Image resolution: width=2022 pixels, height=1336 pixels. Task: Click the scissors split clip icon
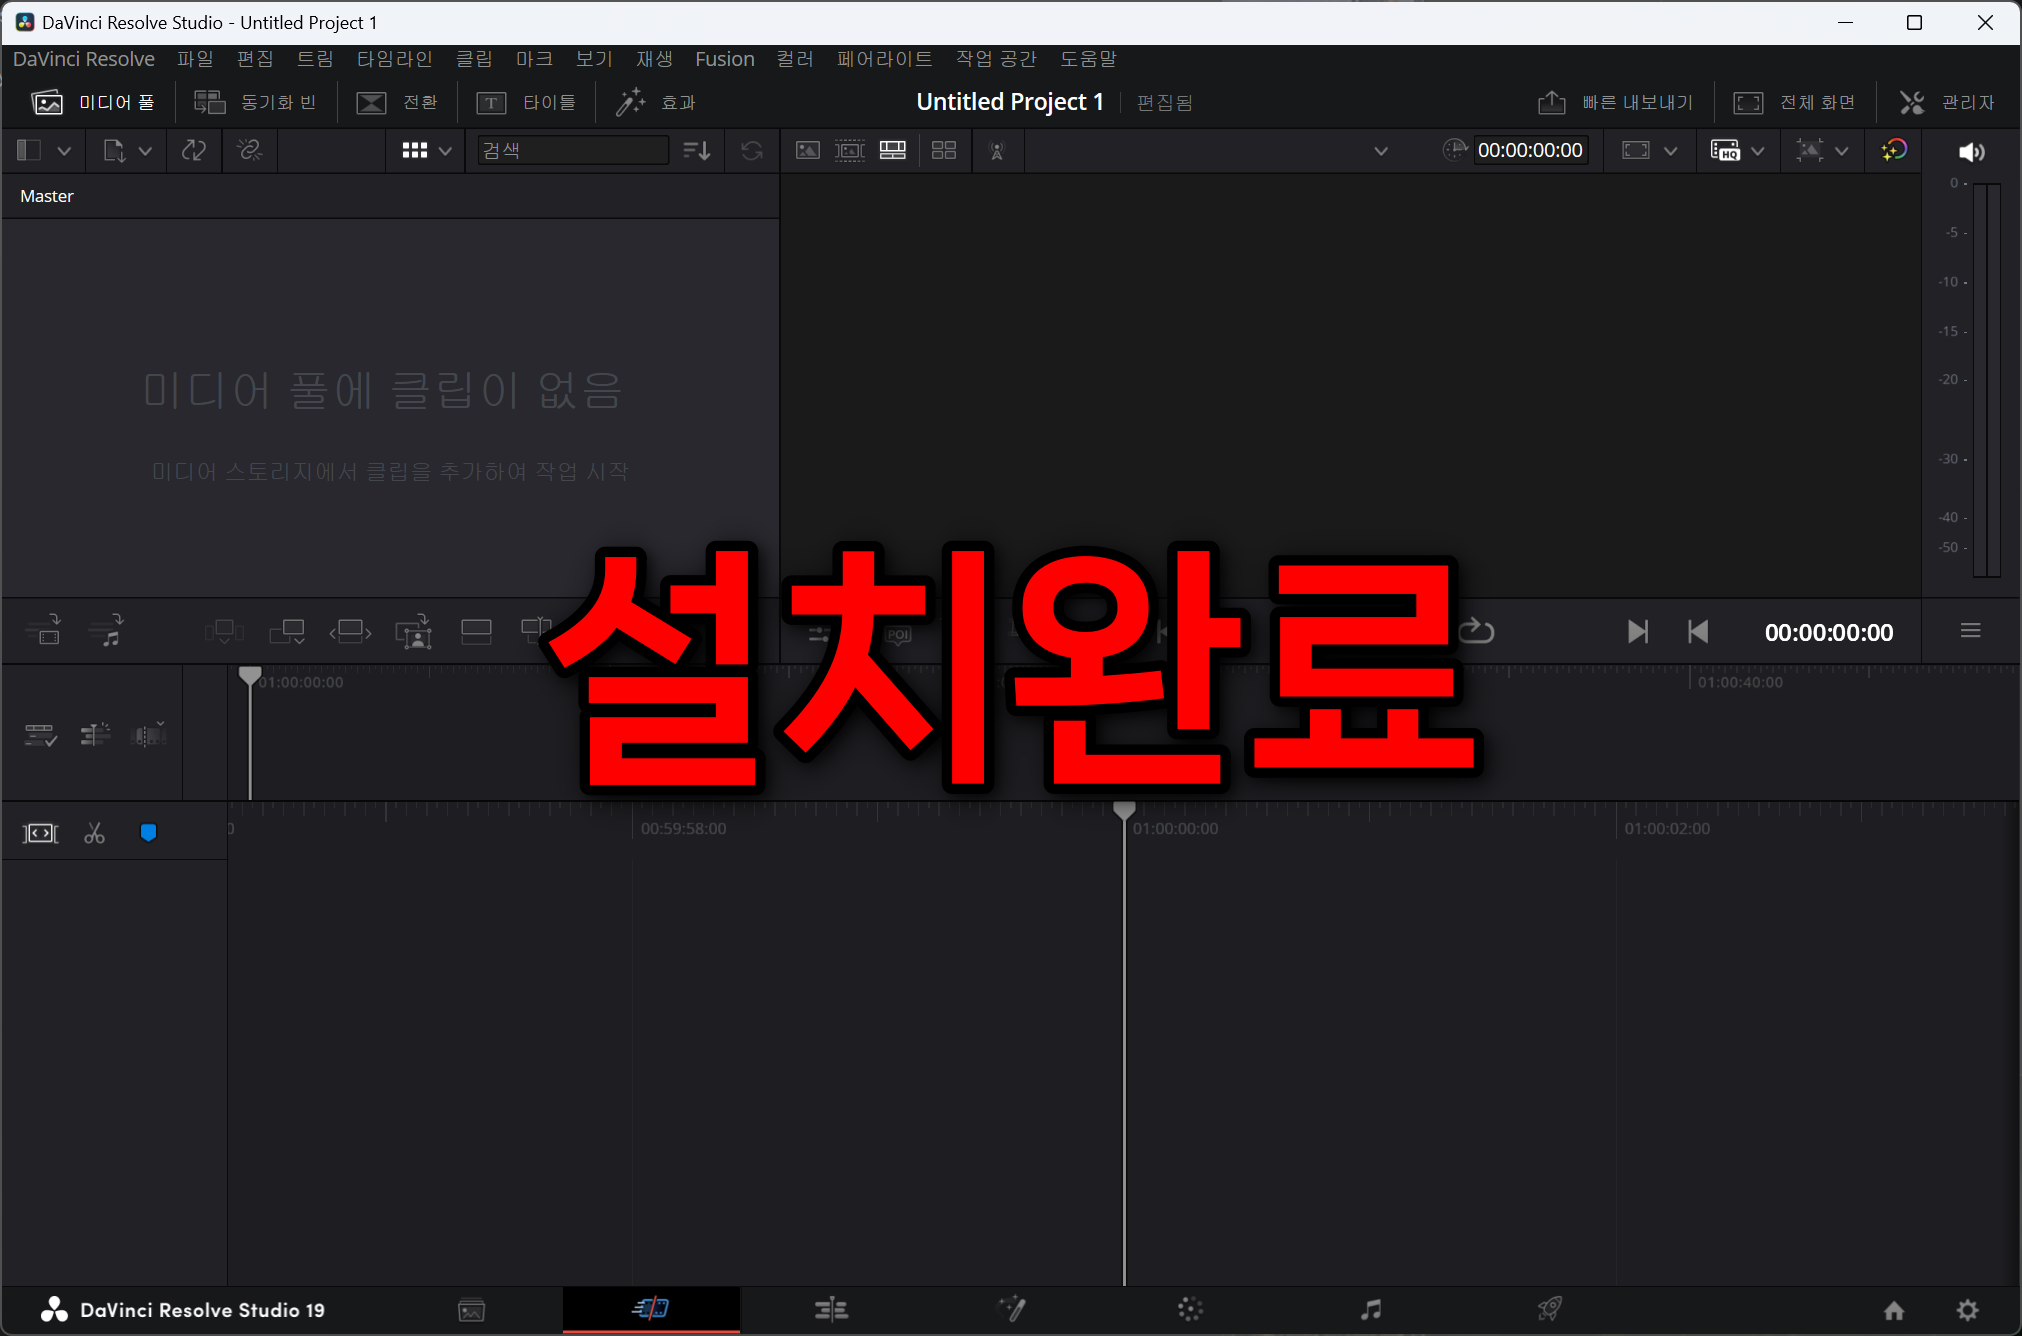[x=95, y=833]
